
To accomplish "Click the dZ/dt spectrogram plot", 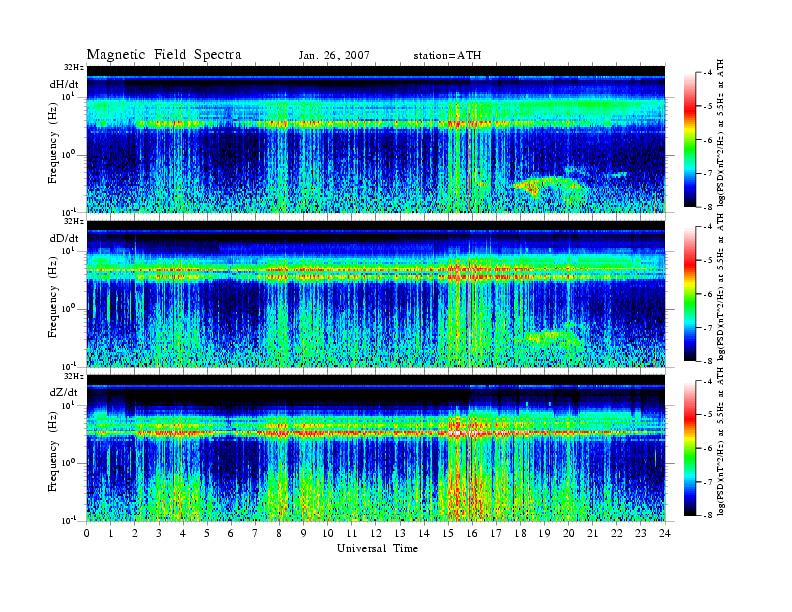I will [x=376, y=448].
